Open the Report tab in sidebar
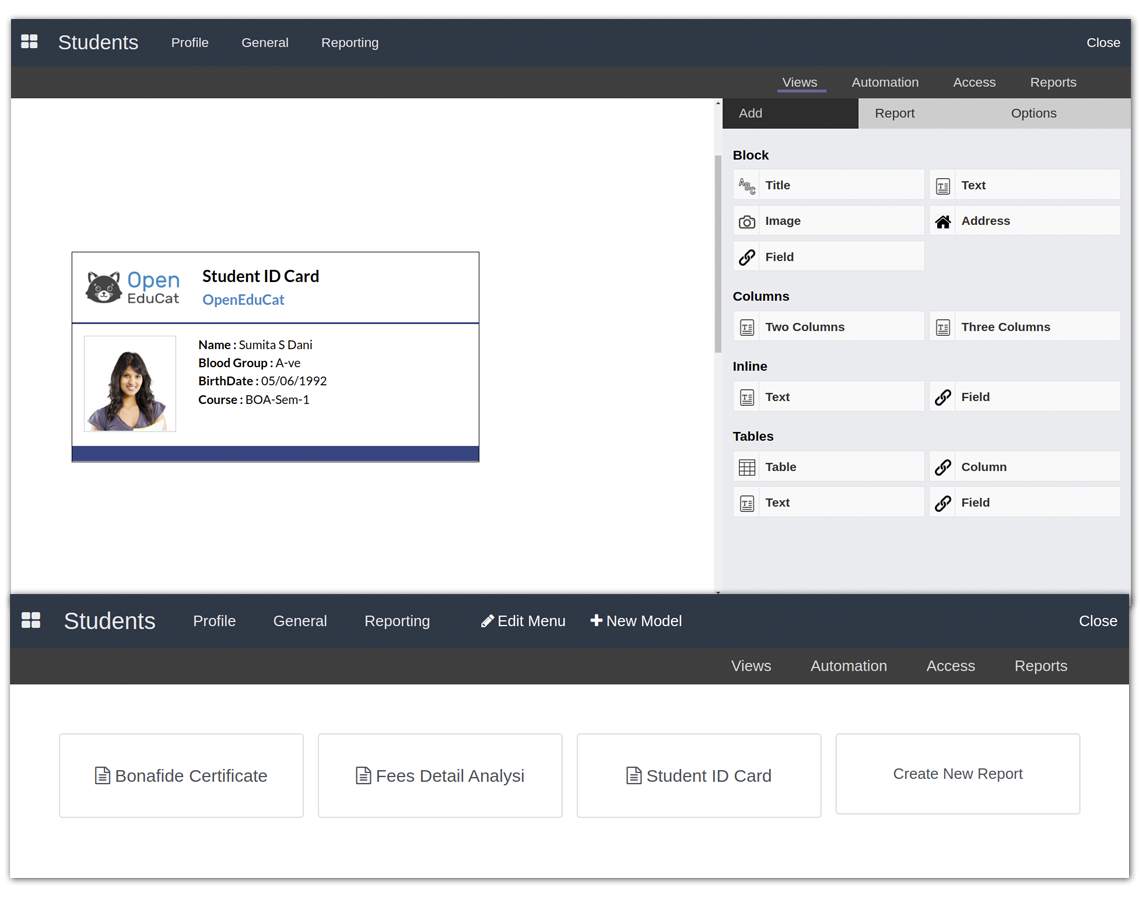 894,113
